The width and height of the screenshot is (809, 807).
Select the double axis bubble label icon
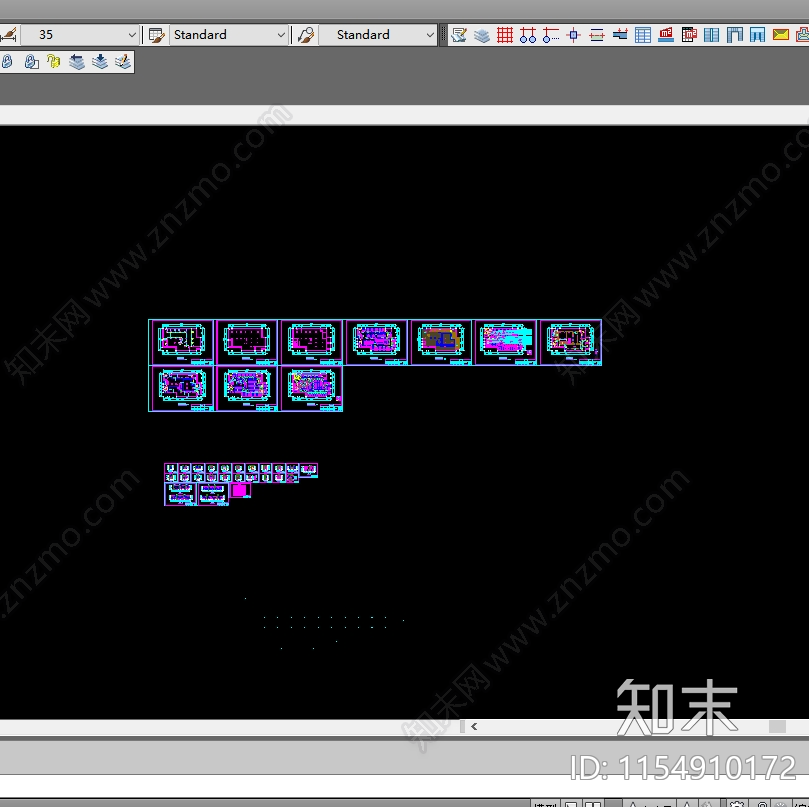tap(527, 35)
